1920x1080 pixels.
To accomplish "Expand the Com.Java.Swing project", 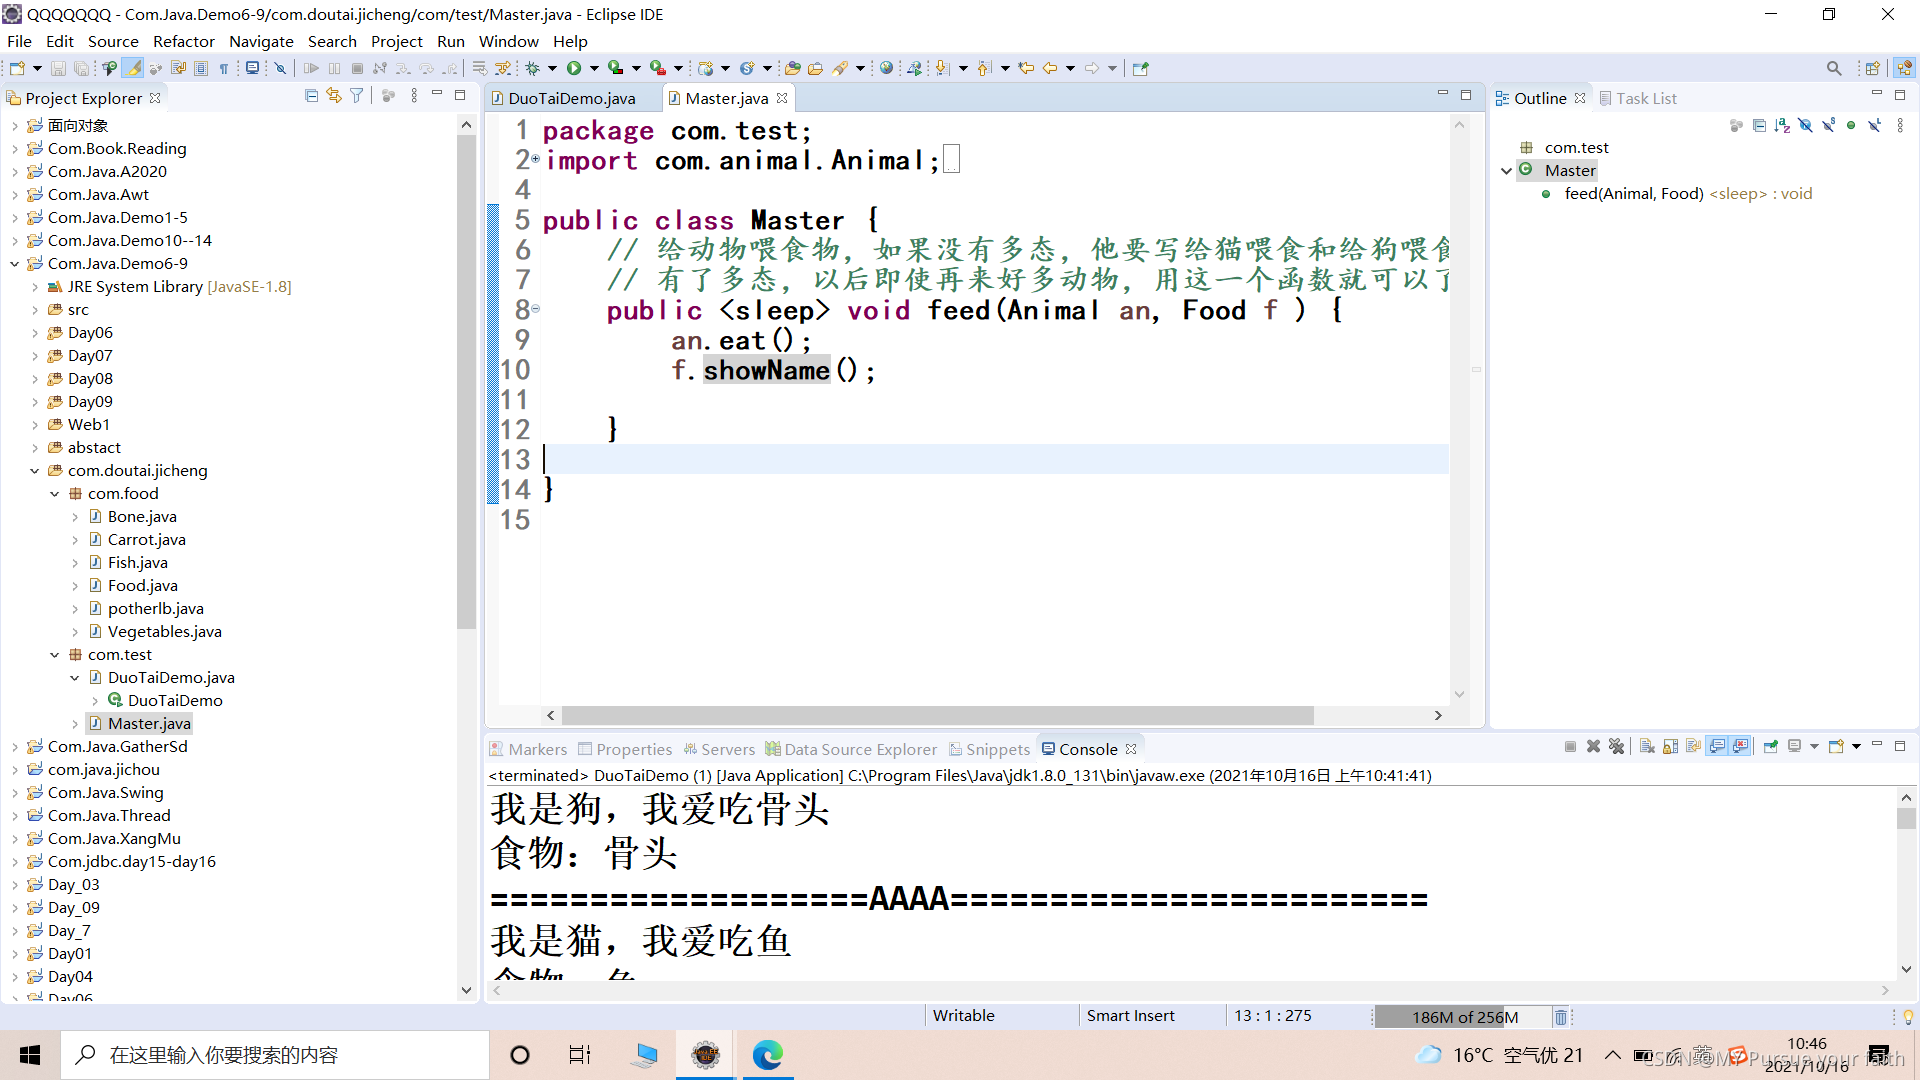I will [14, 793].
